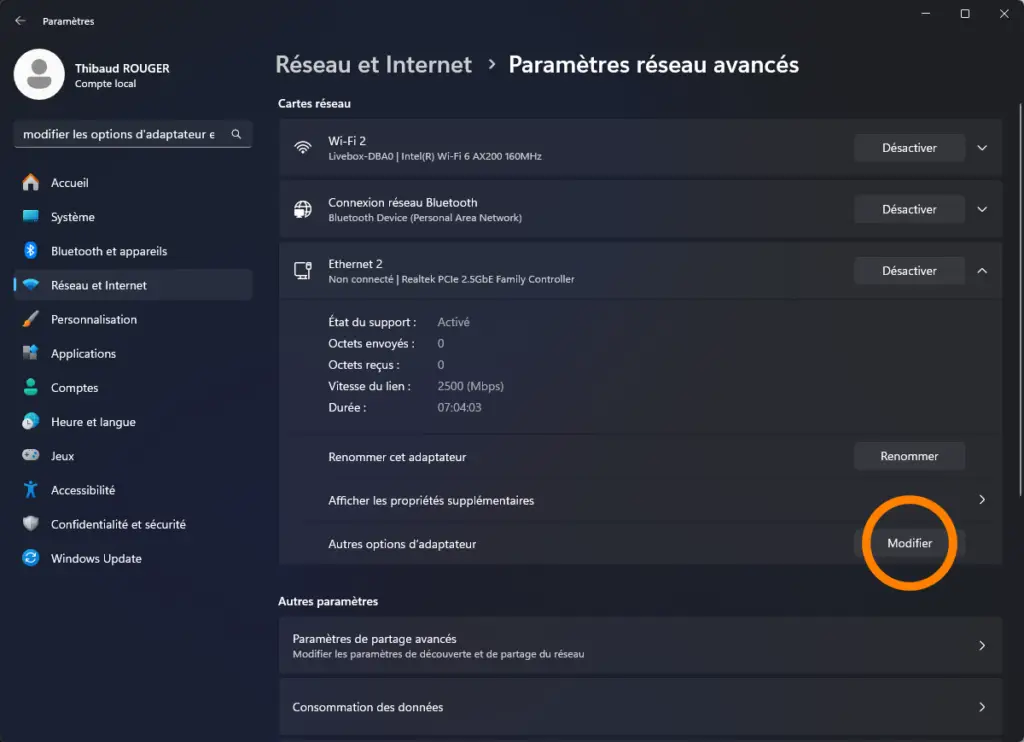1024x742 pixels.
Task: Disable the Ethernet 2 adapter
Action: [x=909, y=270]
